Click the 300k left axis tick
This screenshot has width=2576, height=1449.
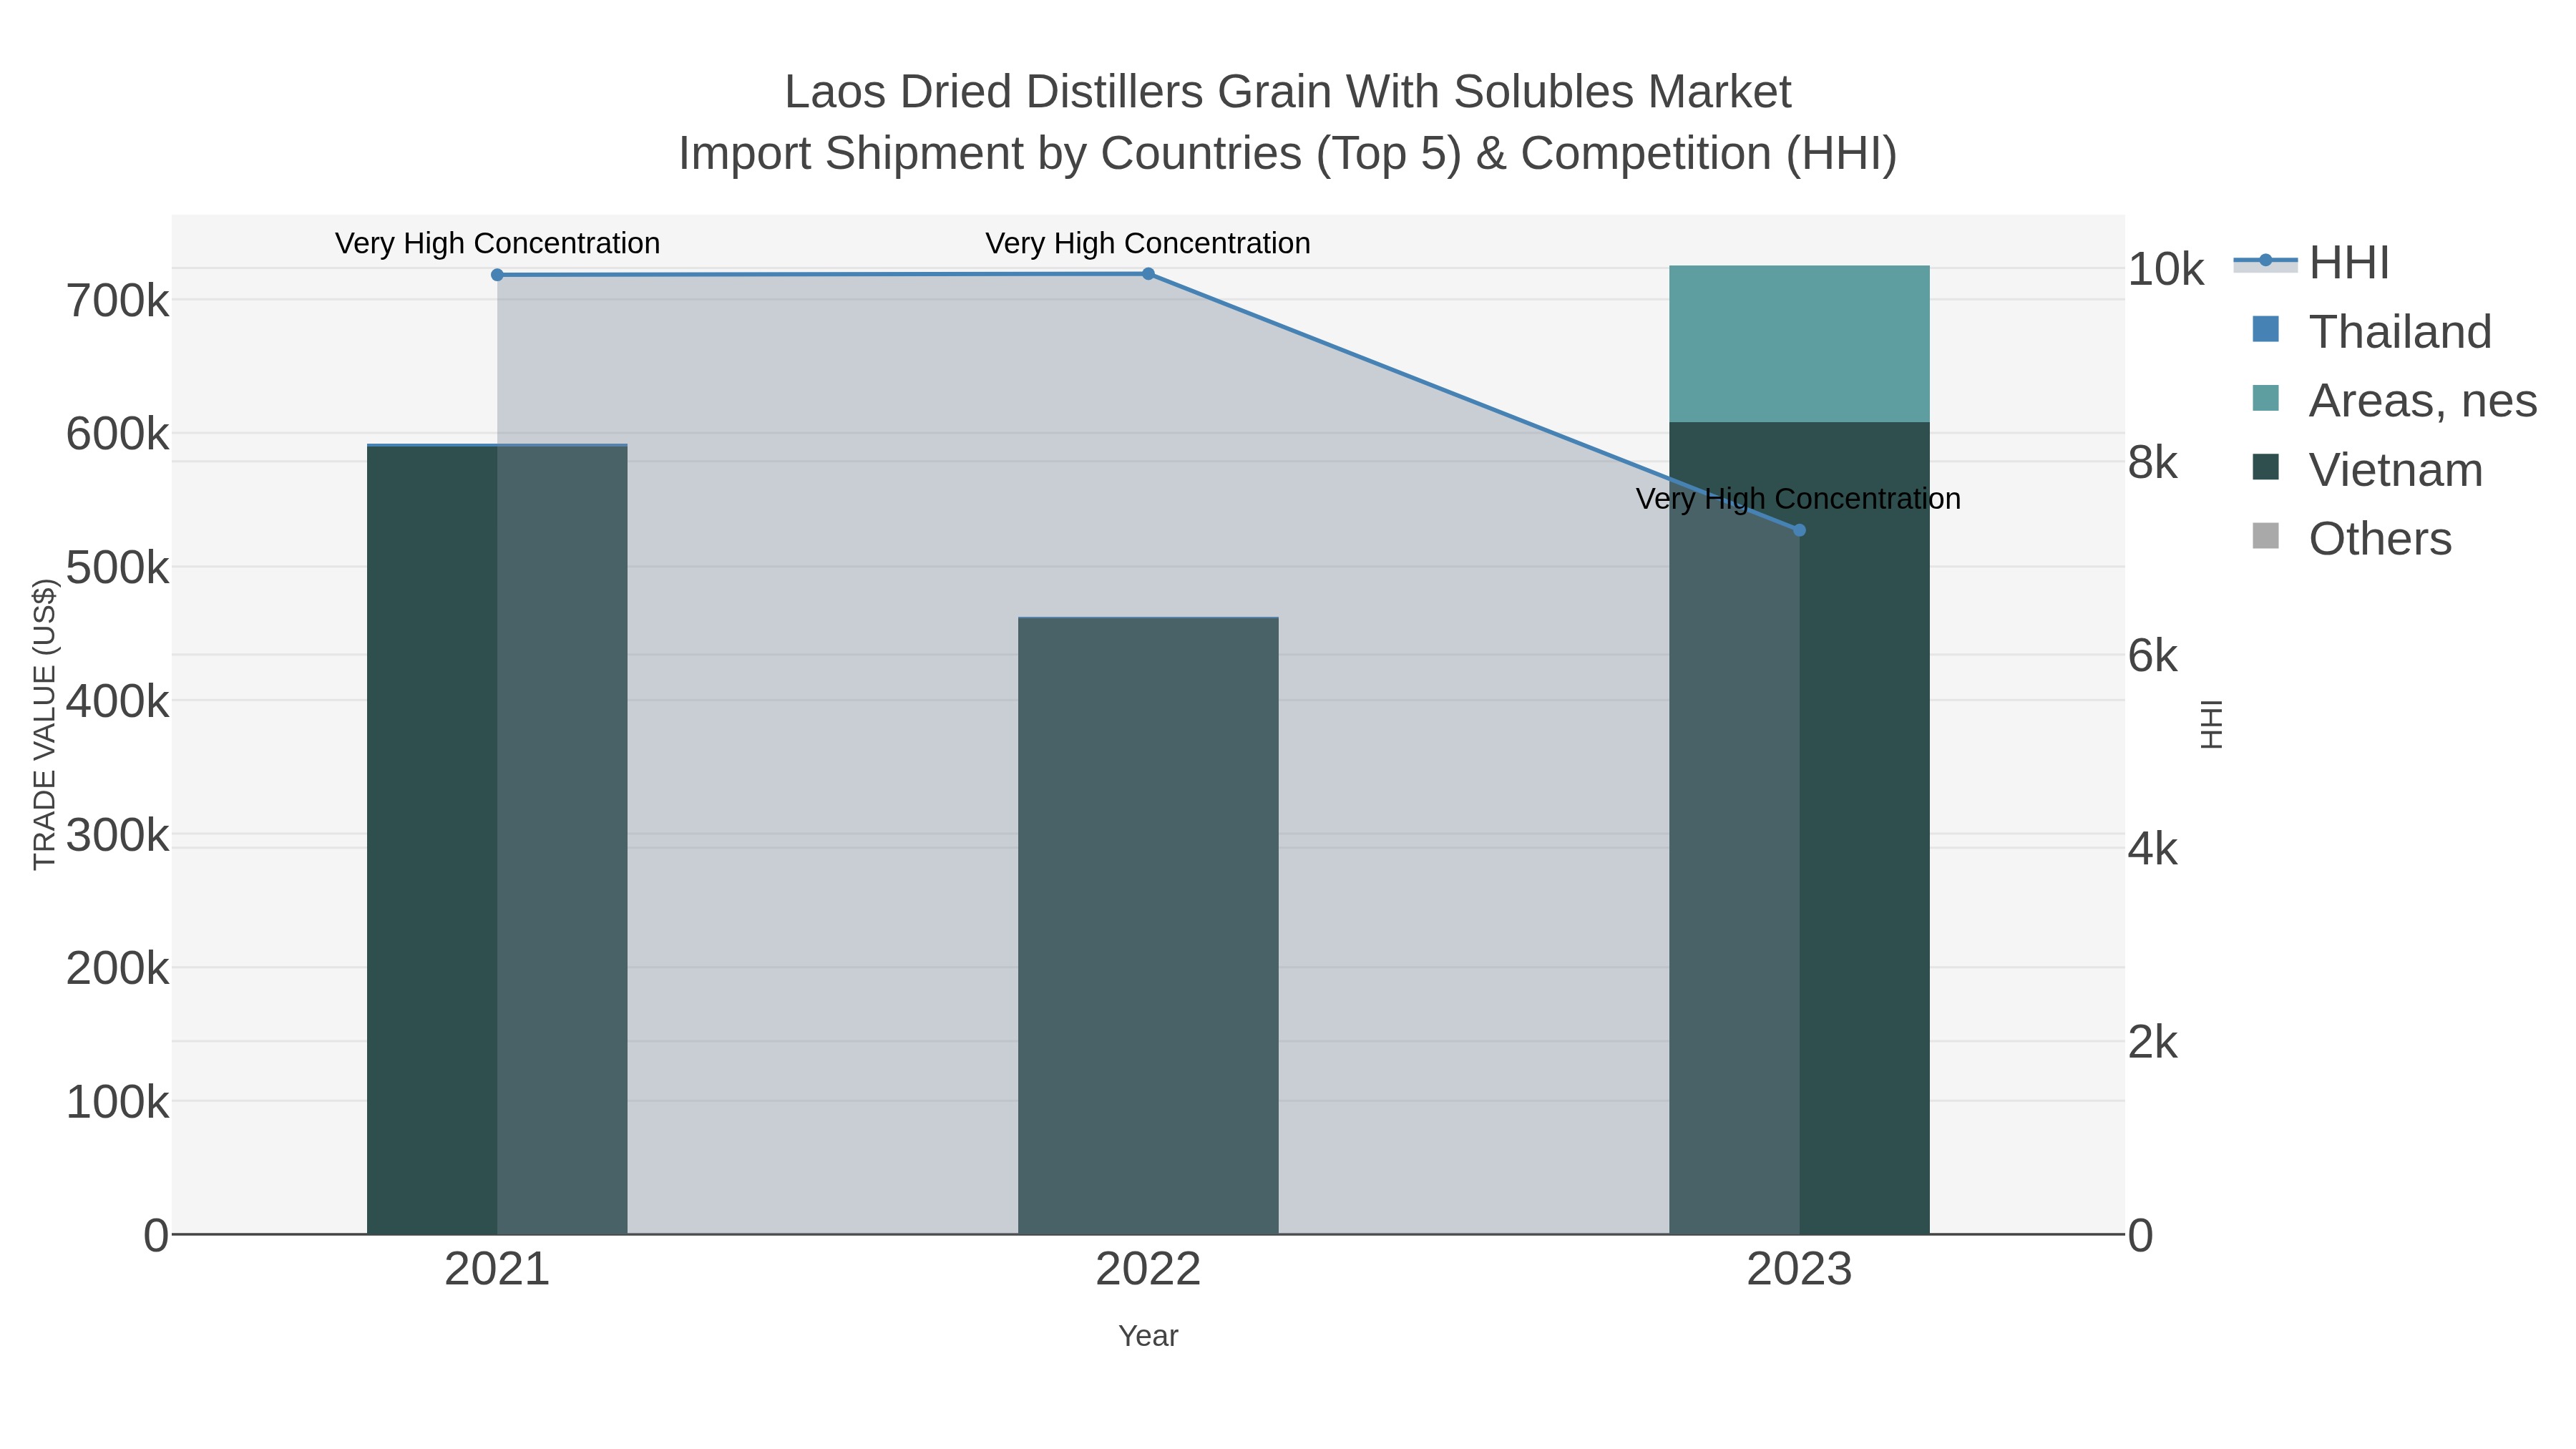(x=117, y=835)
